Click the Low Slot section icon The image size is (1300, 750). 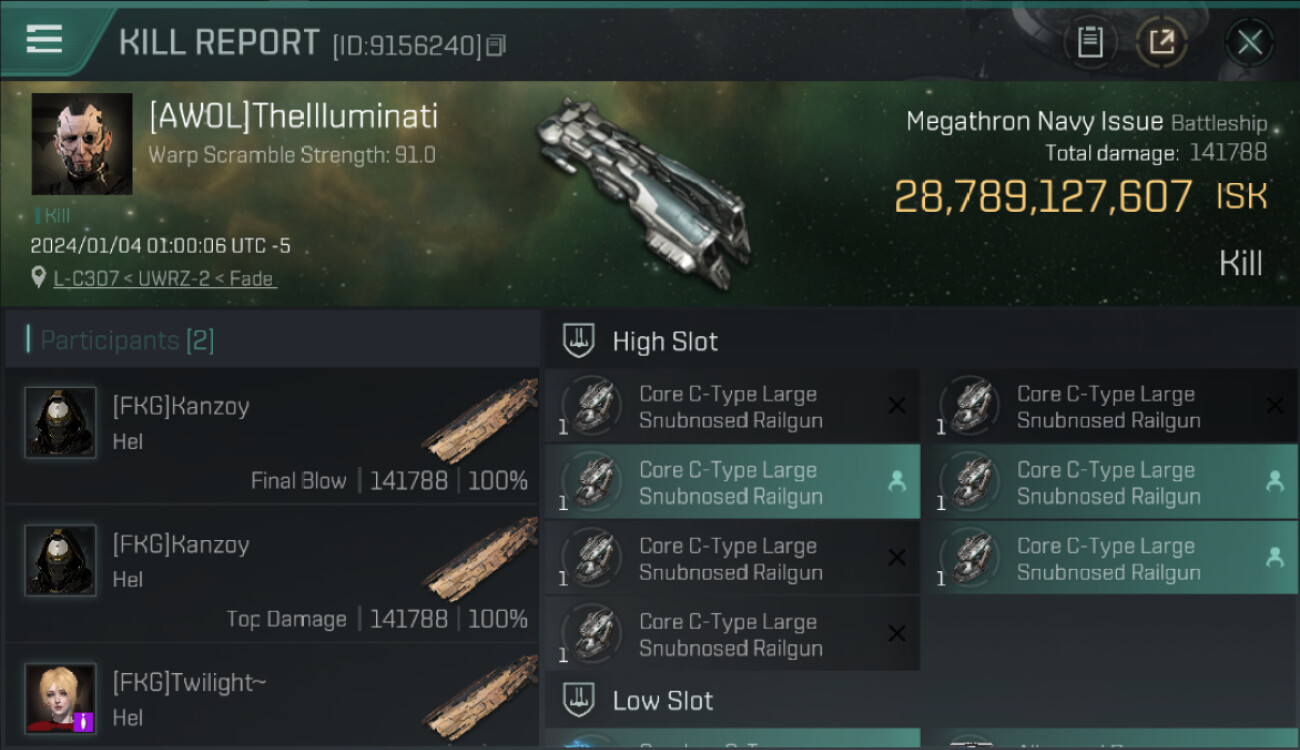pos(580,700)
